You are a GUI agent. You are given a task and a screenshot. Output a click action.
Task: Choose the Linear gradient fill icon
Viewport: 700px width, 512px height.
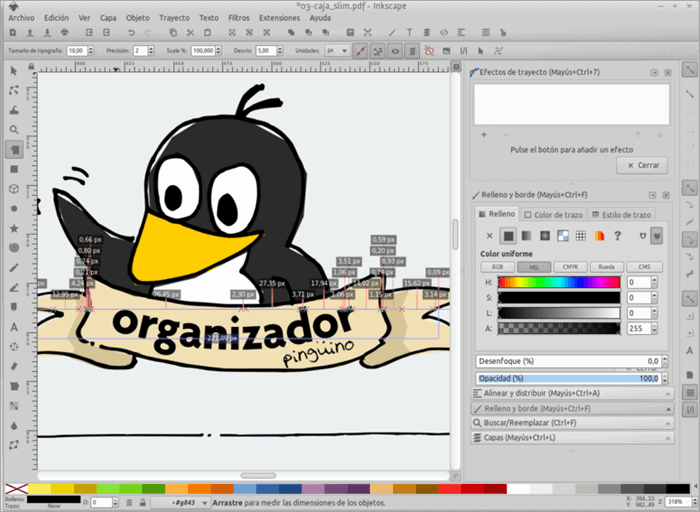[x=526, y=236]
